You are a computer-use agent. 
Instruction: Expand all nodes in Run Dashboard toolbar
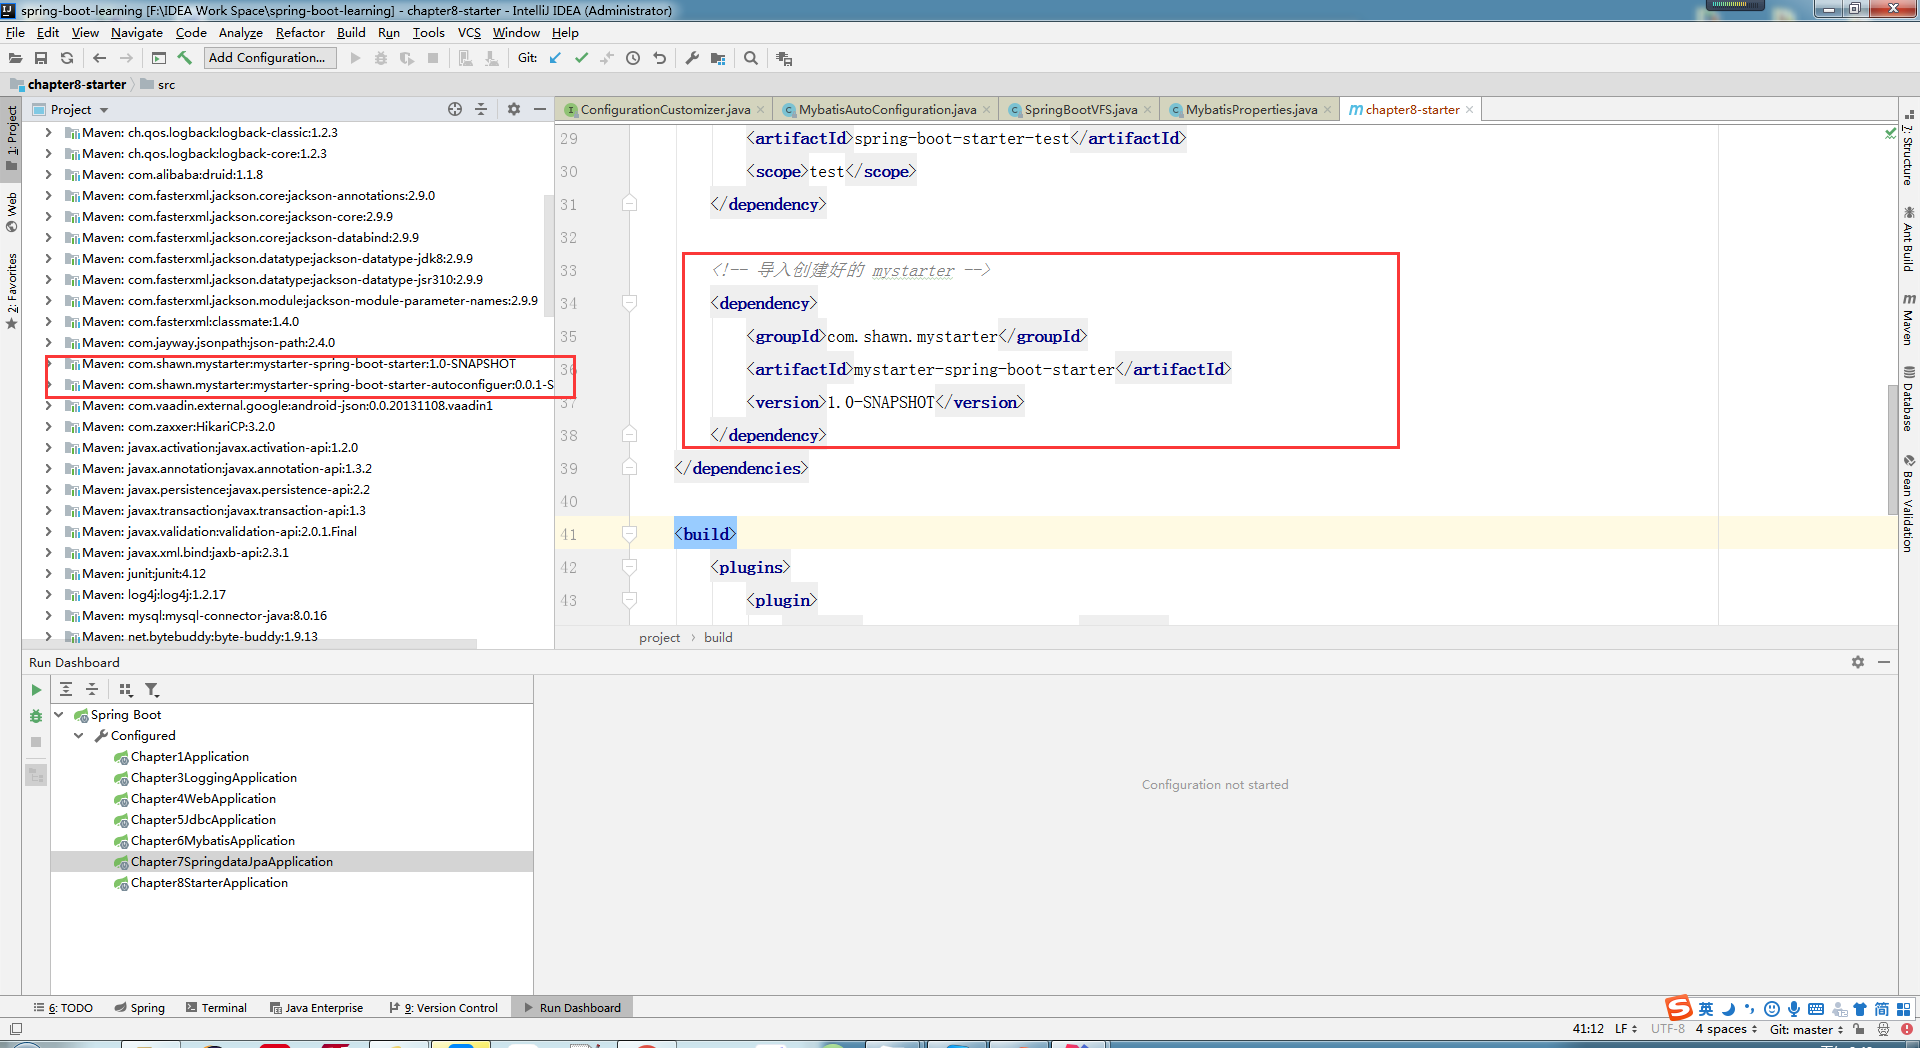[66, 689]
